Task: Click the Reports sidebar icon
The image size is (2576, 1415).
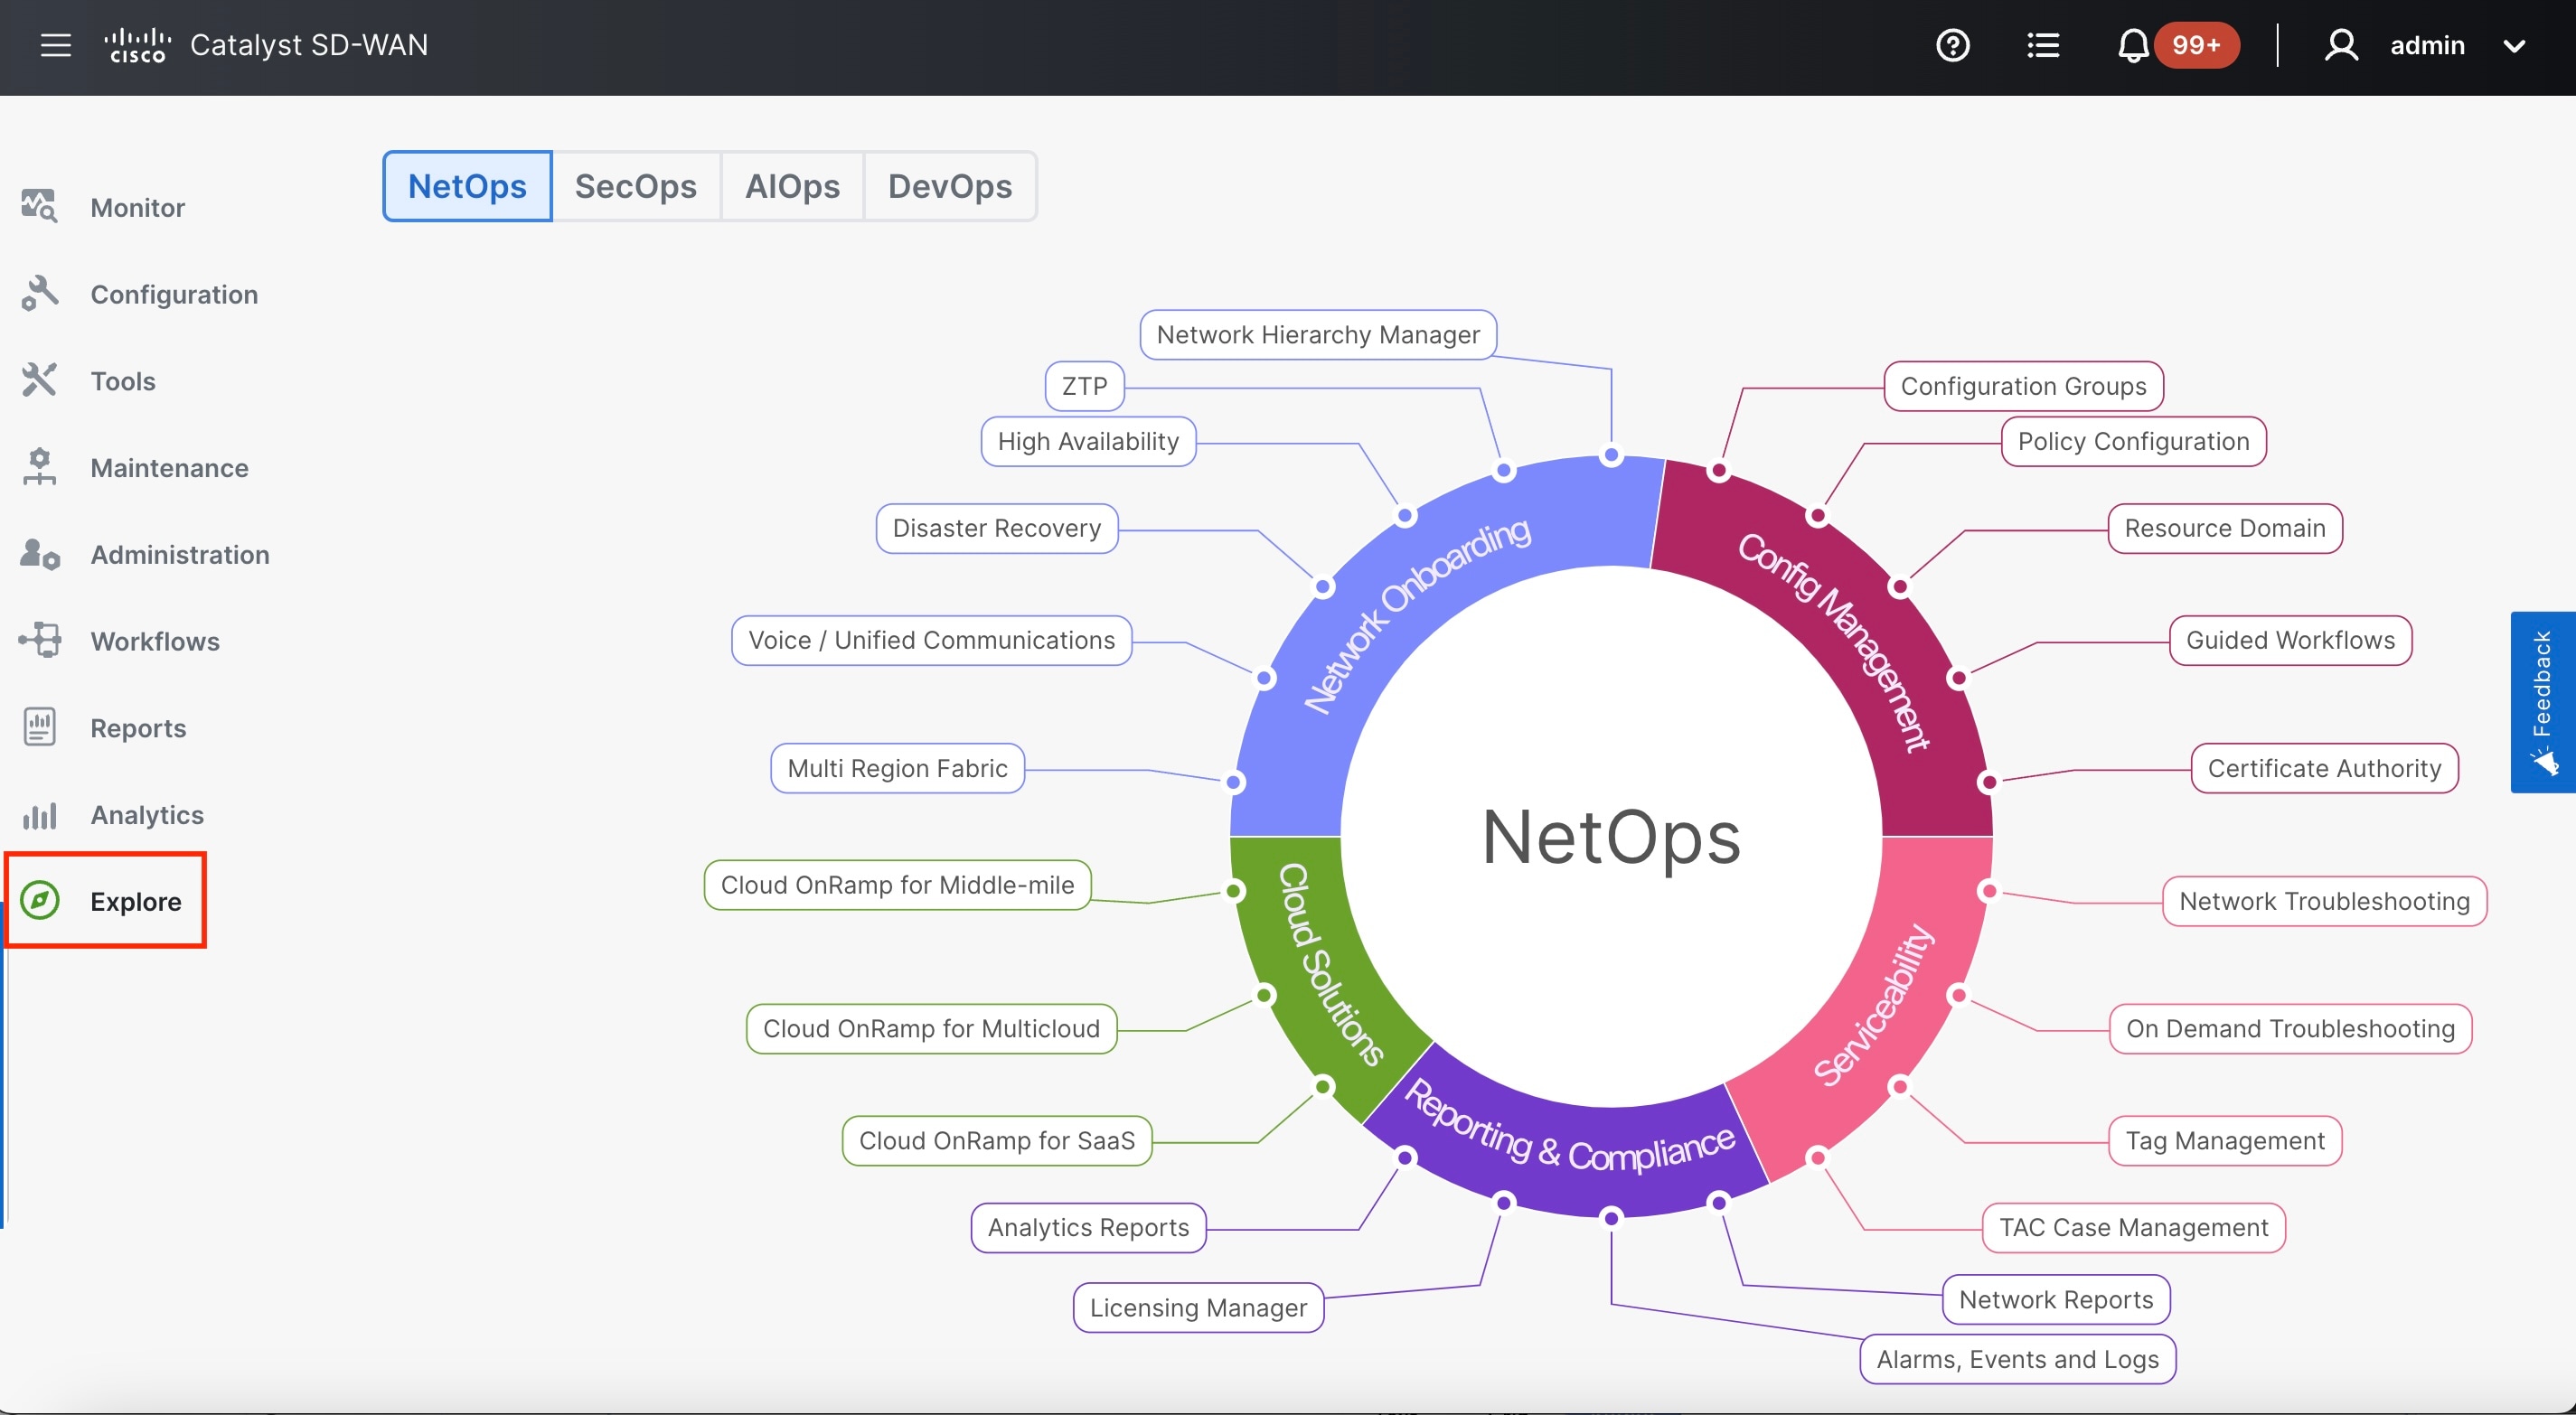Action: (40, 727)
